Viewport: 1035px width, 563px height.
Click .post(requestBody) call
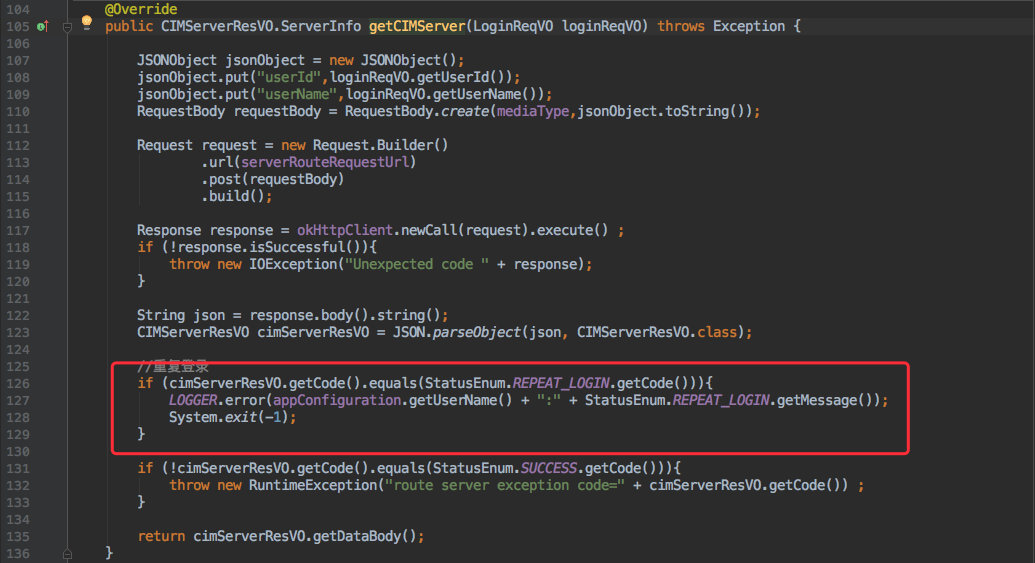click(273, 180)
